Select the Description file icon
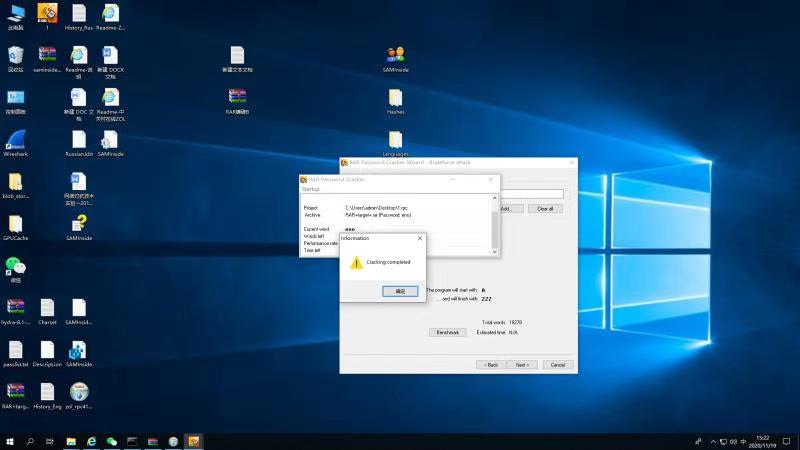Screen dimensions: 800x450 pos(47,354)
